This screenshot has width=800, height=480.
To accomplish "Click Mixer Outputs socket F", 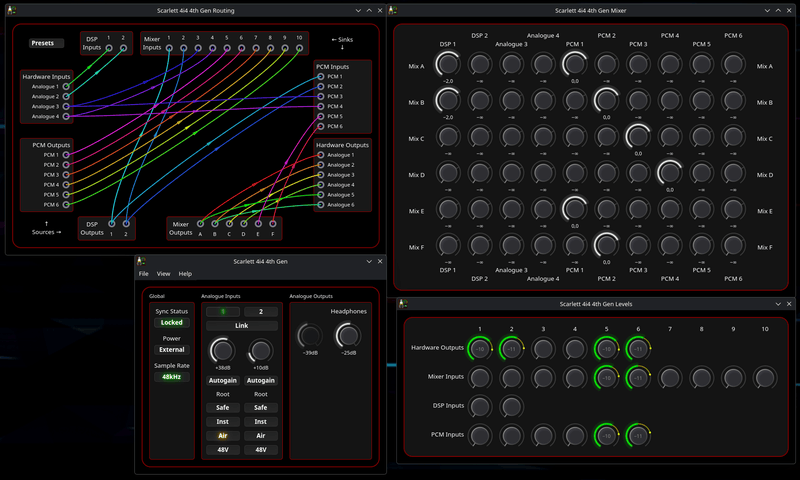I will point(273,223).
